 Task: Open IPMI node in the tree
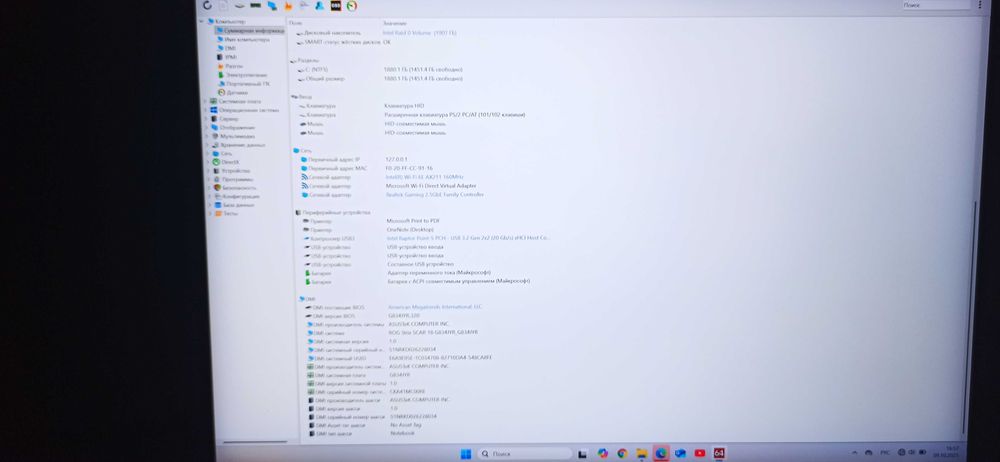(227, 57)
